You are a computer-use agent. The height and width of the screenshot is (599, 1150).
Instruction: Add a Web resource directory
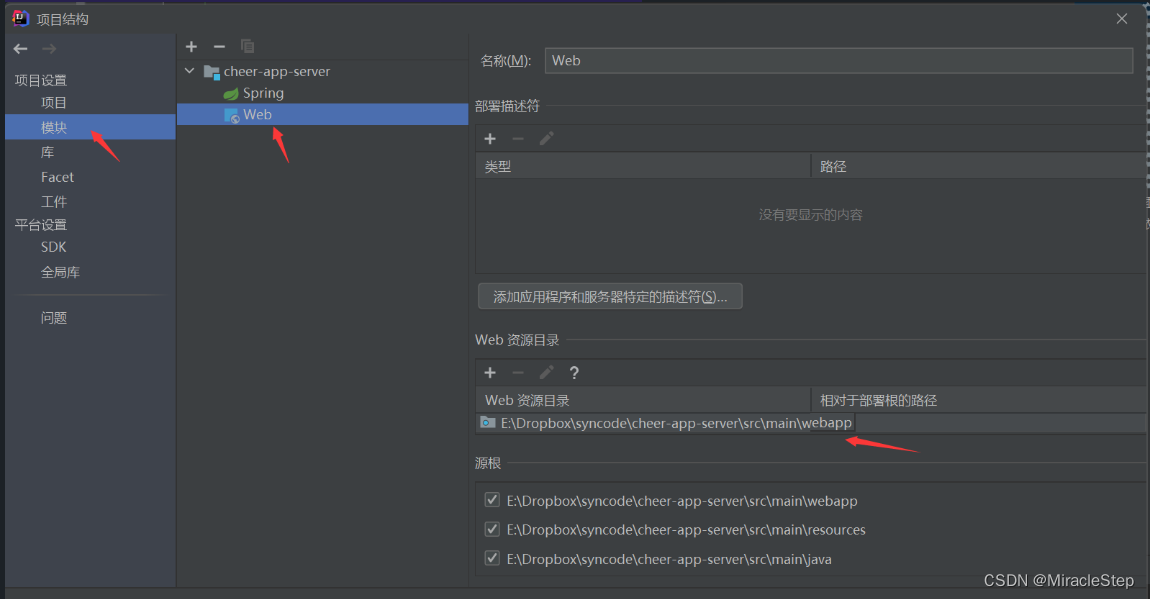490,372
